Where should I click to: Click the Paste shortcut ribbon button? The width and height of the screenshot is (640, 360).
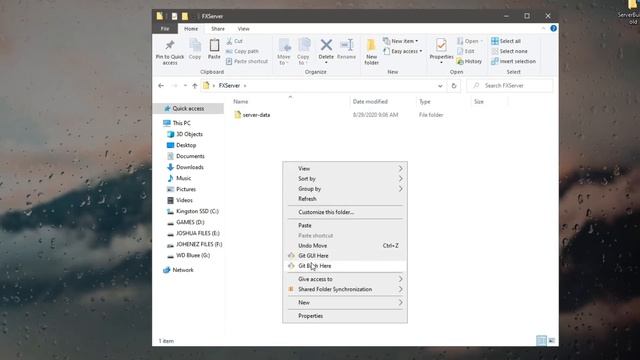tap(247, 61)
